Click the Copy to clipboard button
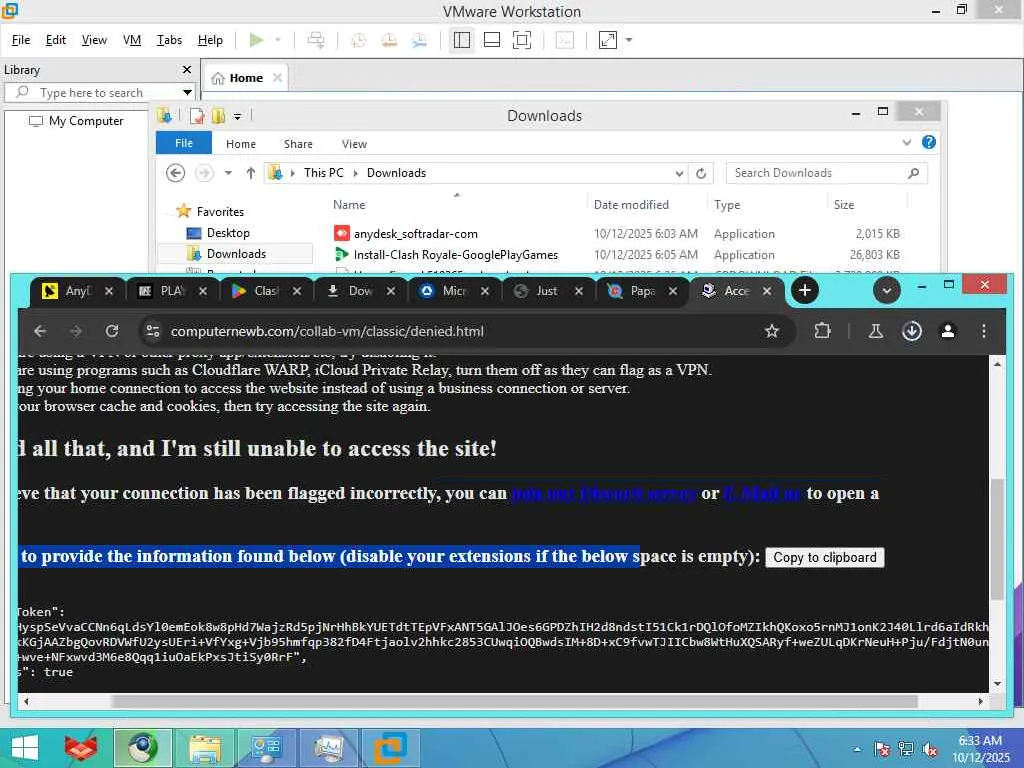The width and height of the screenshot is (1024, 768). point(825,558)
